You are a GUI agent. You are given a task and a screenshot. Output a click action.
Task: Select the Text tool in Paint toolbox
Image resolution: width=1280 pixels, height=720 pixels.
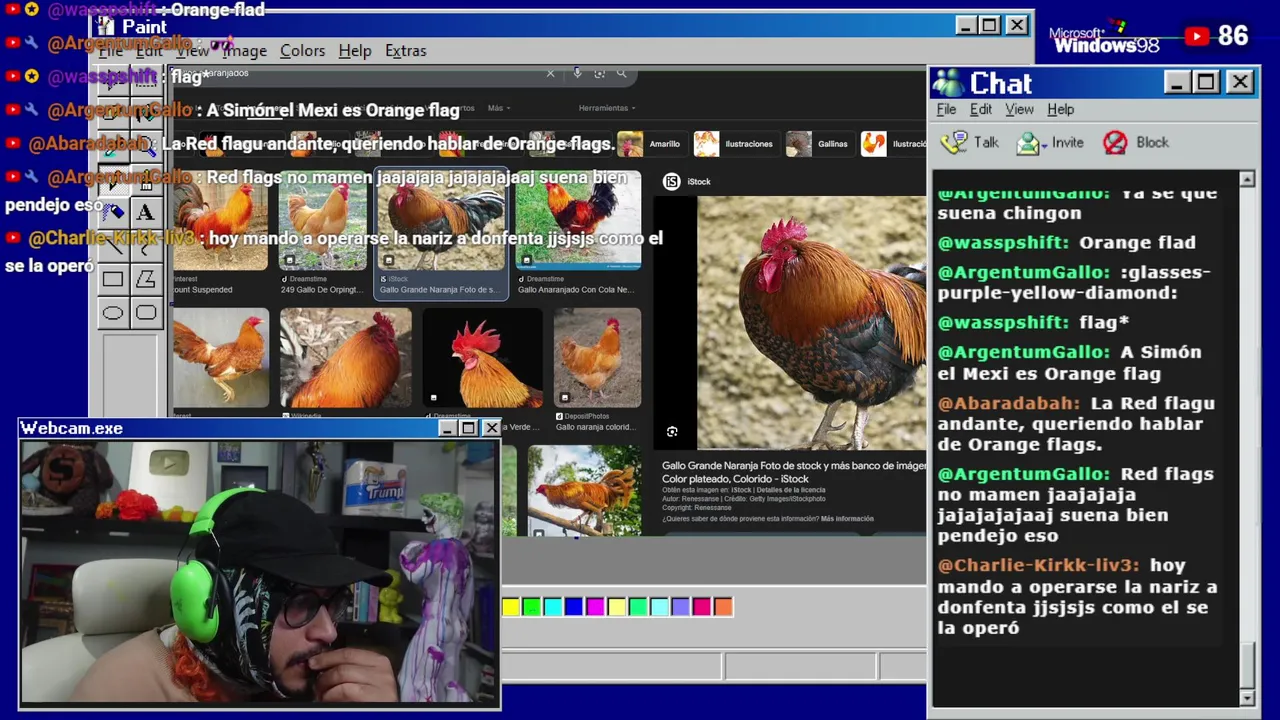[x=146, y=212]
